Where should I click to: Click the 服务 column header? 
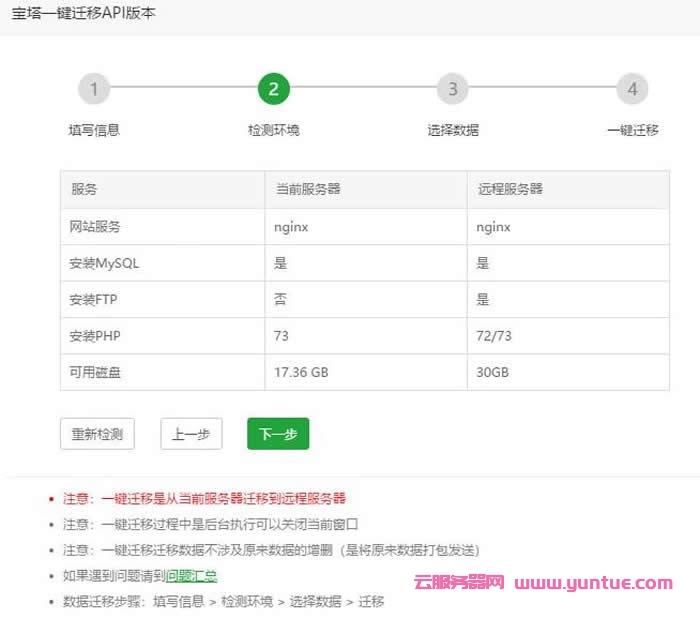pyautogui.click(x=84, y=189)
